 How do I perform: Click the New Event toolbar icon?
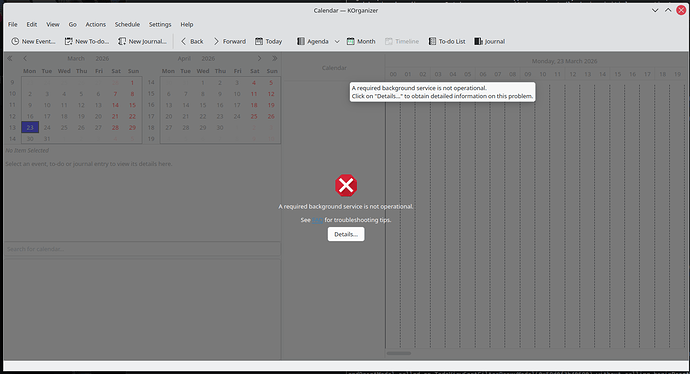point(15,41)
